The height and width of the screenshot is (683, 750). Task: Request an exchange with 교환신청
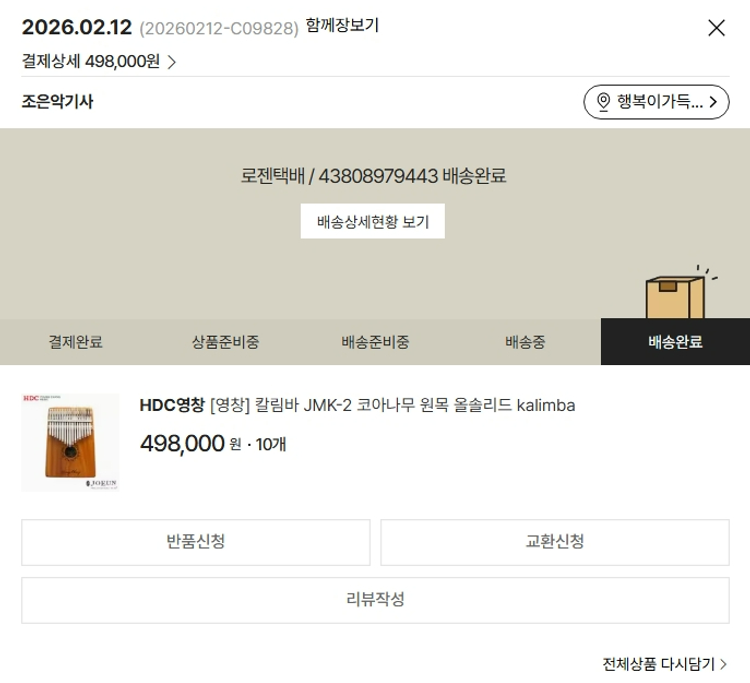(x=555, y=542)
